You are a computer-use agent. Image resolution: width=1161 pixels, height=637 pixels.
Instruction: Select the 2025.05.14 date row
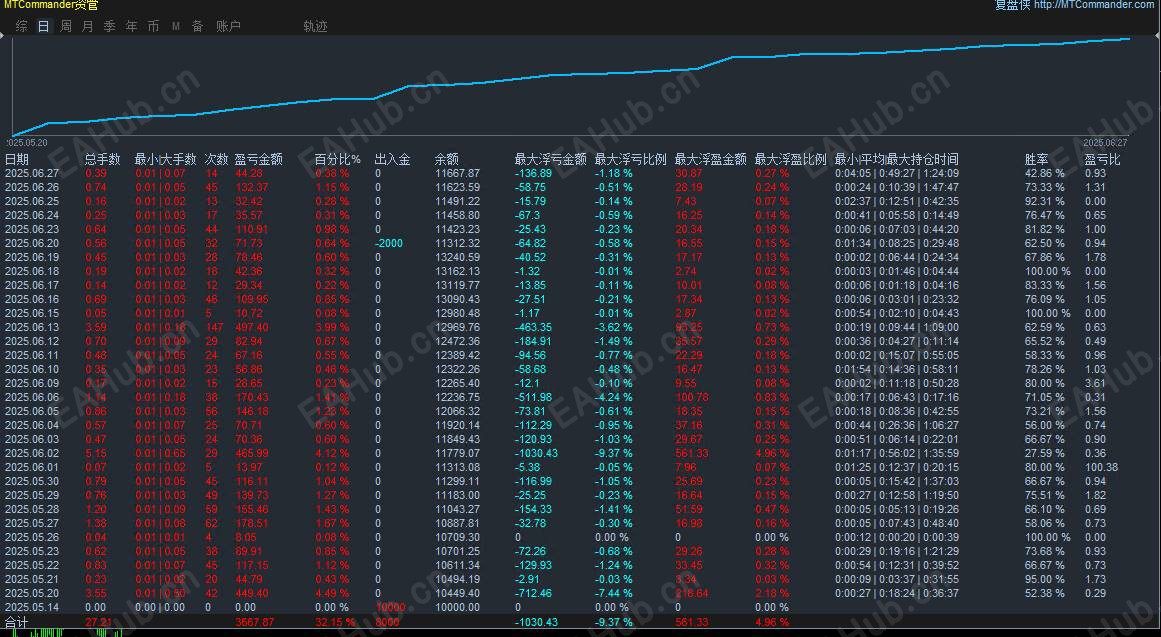(32, 607)
